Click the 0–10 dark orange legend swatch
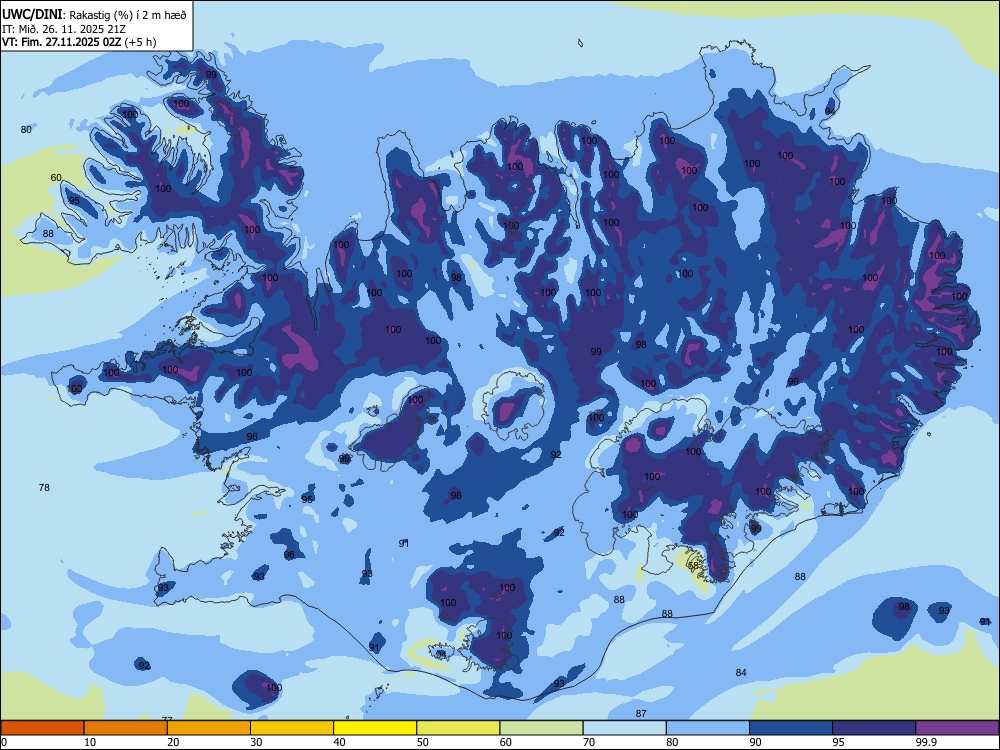 point(42,728)
